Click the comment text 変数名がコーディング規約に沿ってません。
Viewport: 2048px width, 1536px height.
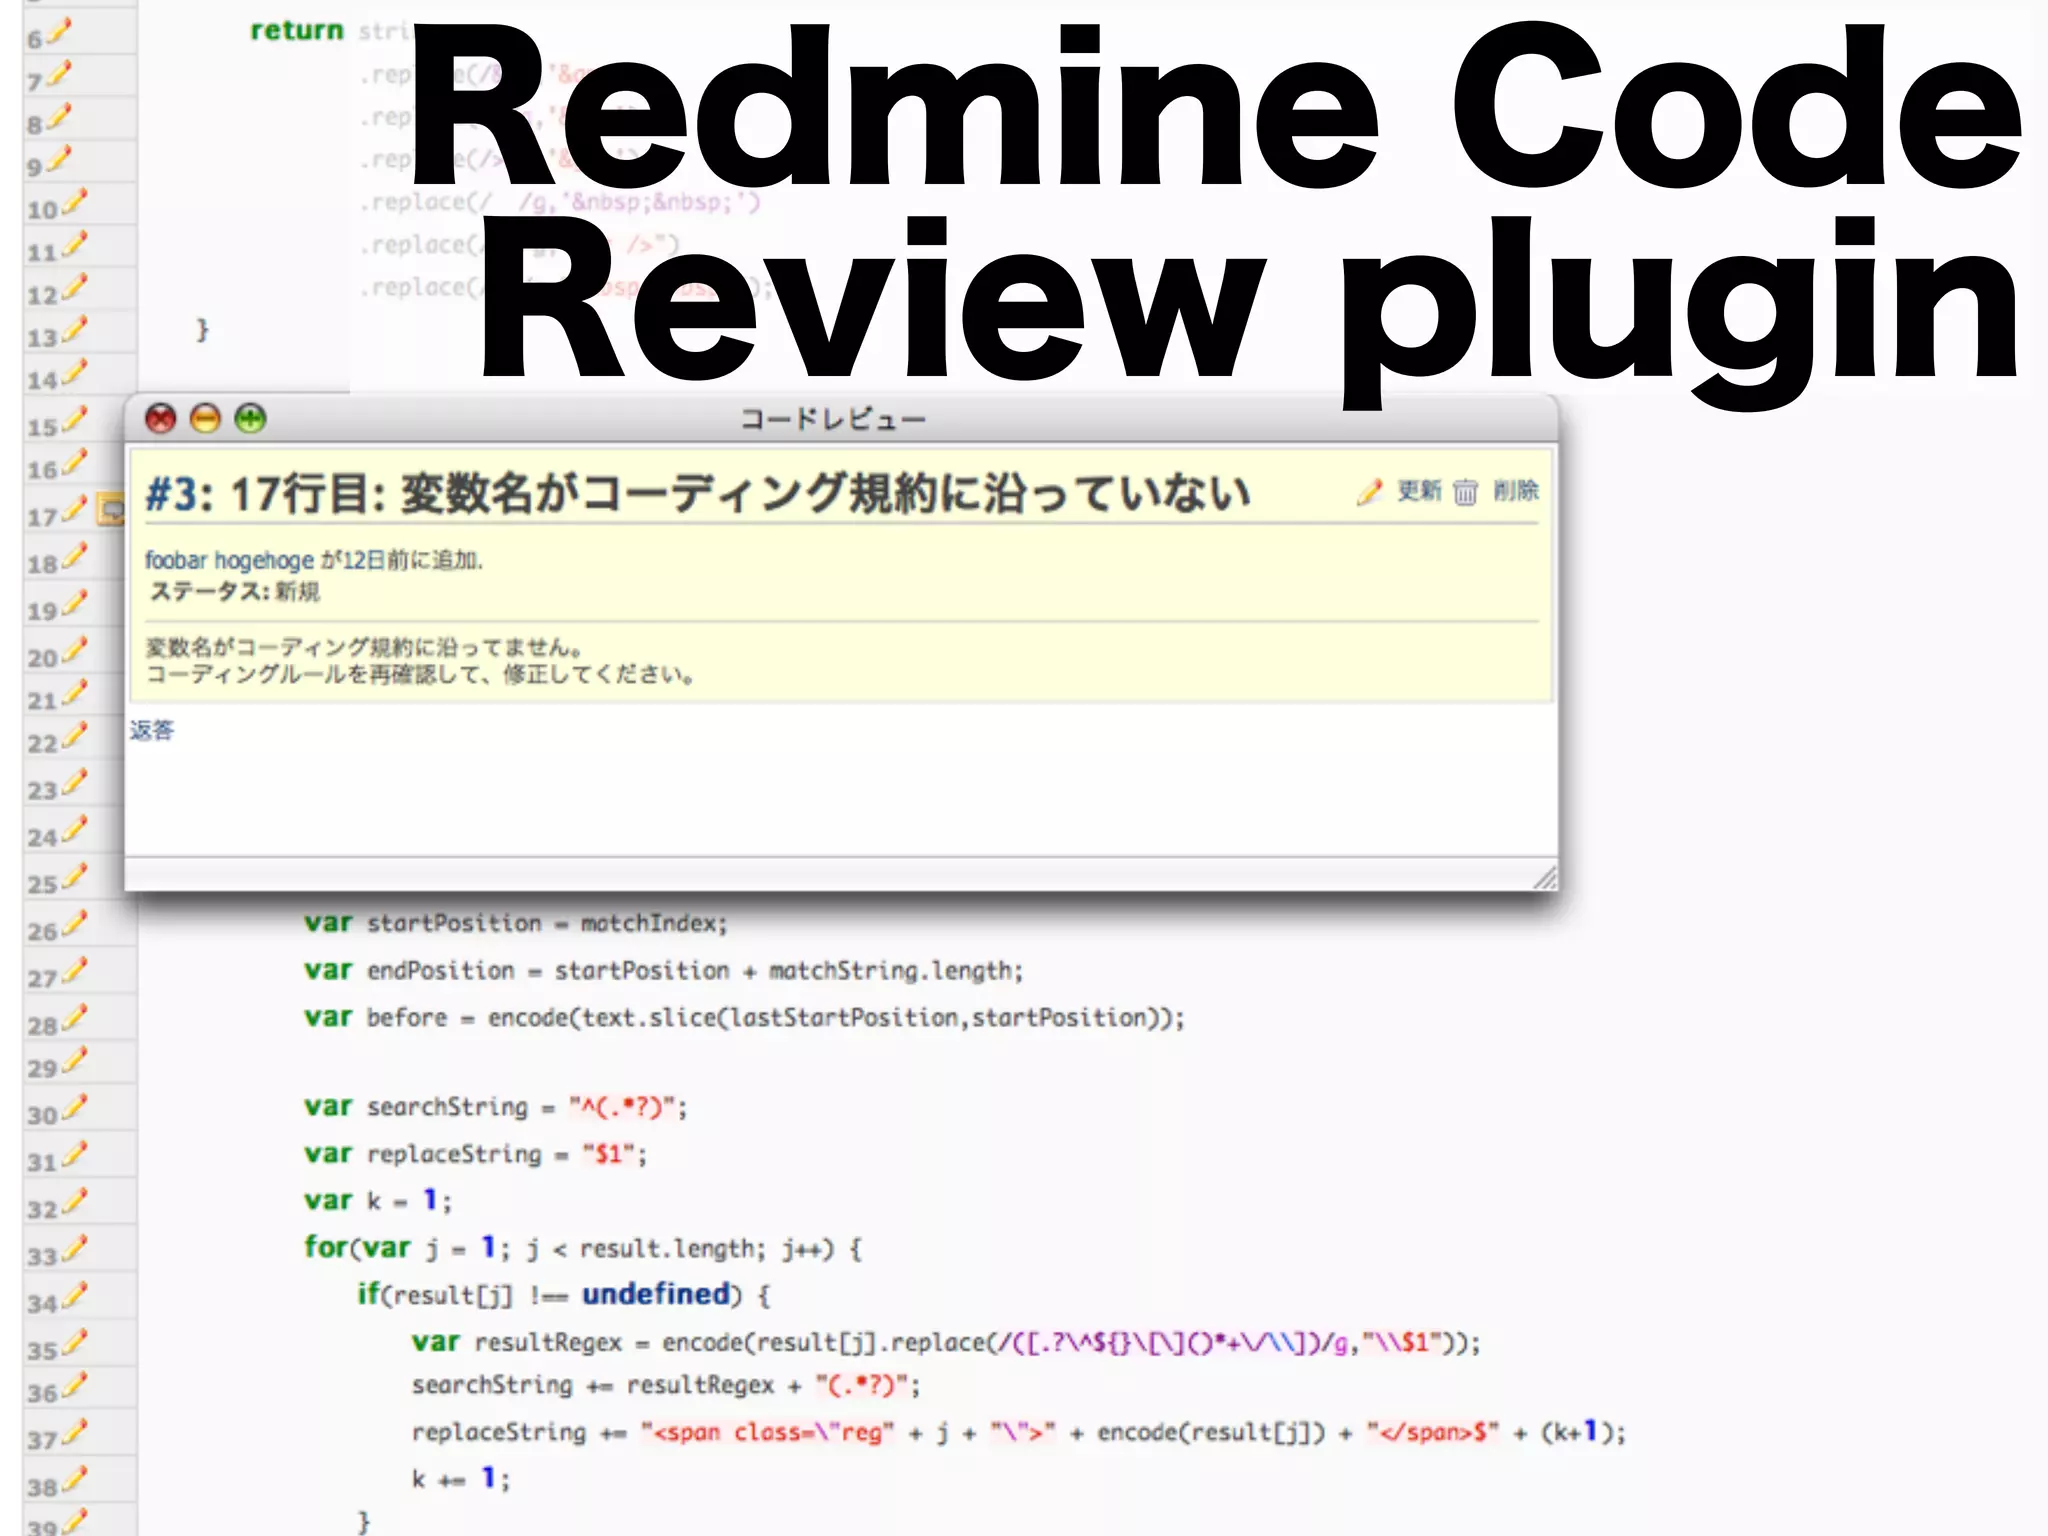365,647
